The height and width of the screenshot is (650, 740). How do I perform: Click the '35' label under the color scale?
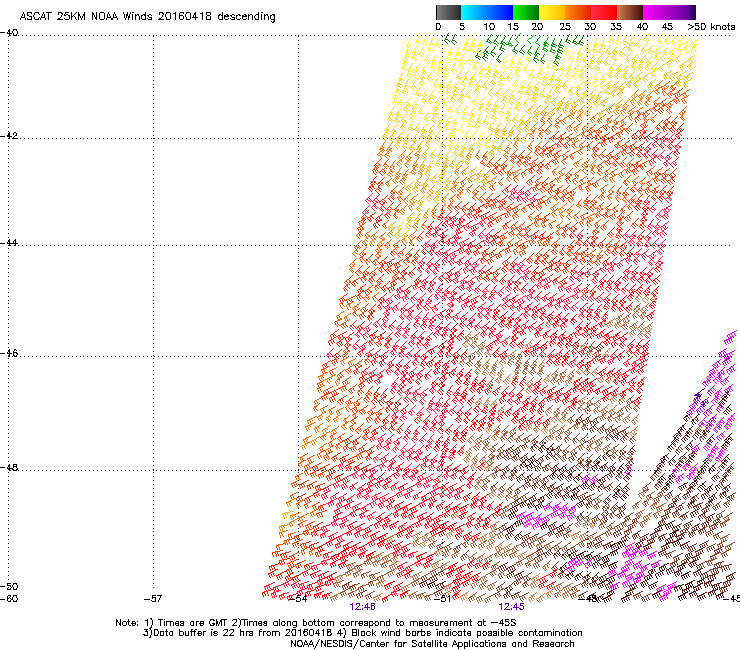[x=616, y=27]
